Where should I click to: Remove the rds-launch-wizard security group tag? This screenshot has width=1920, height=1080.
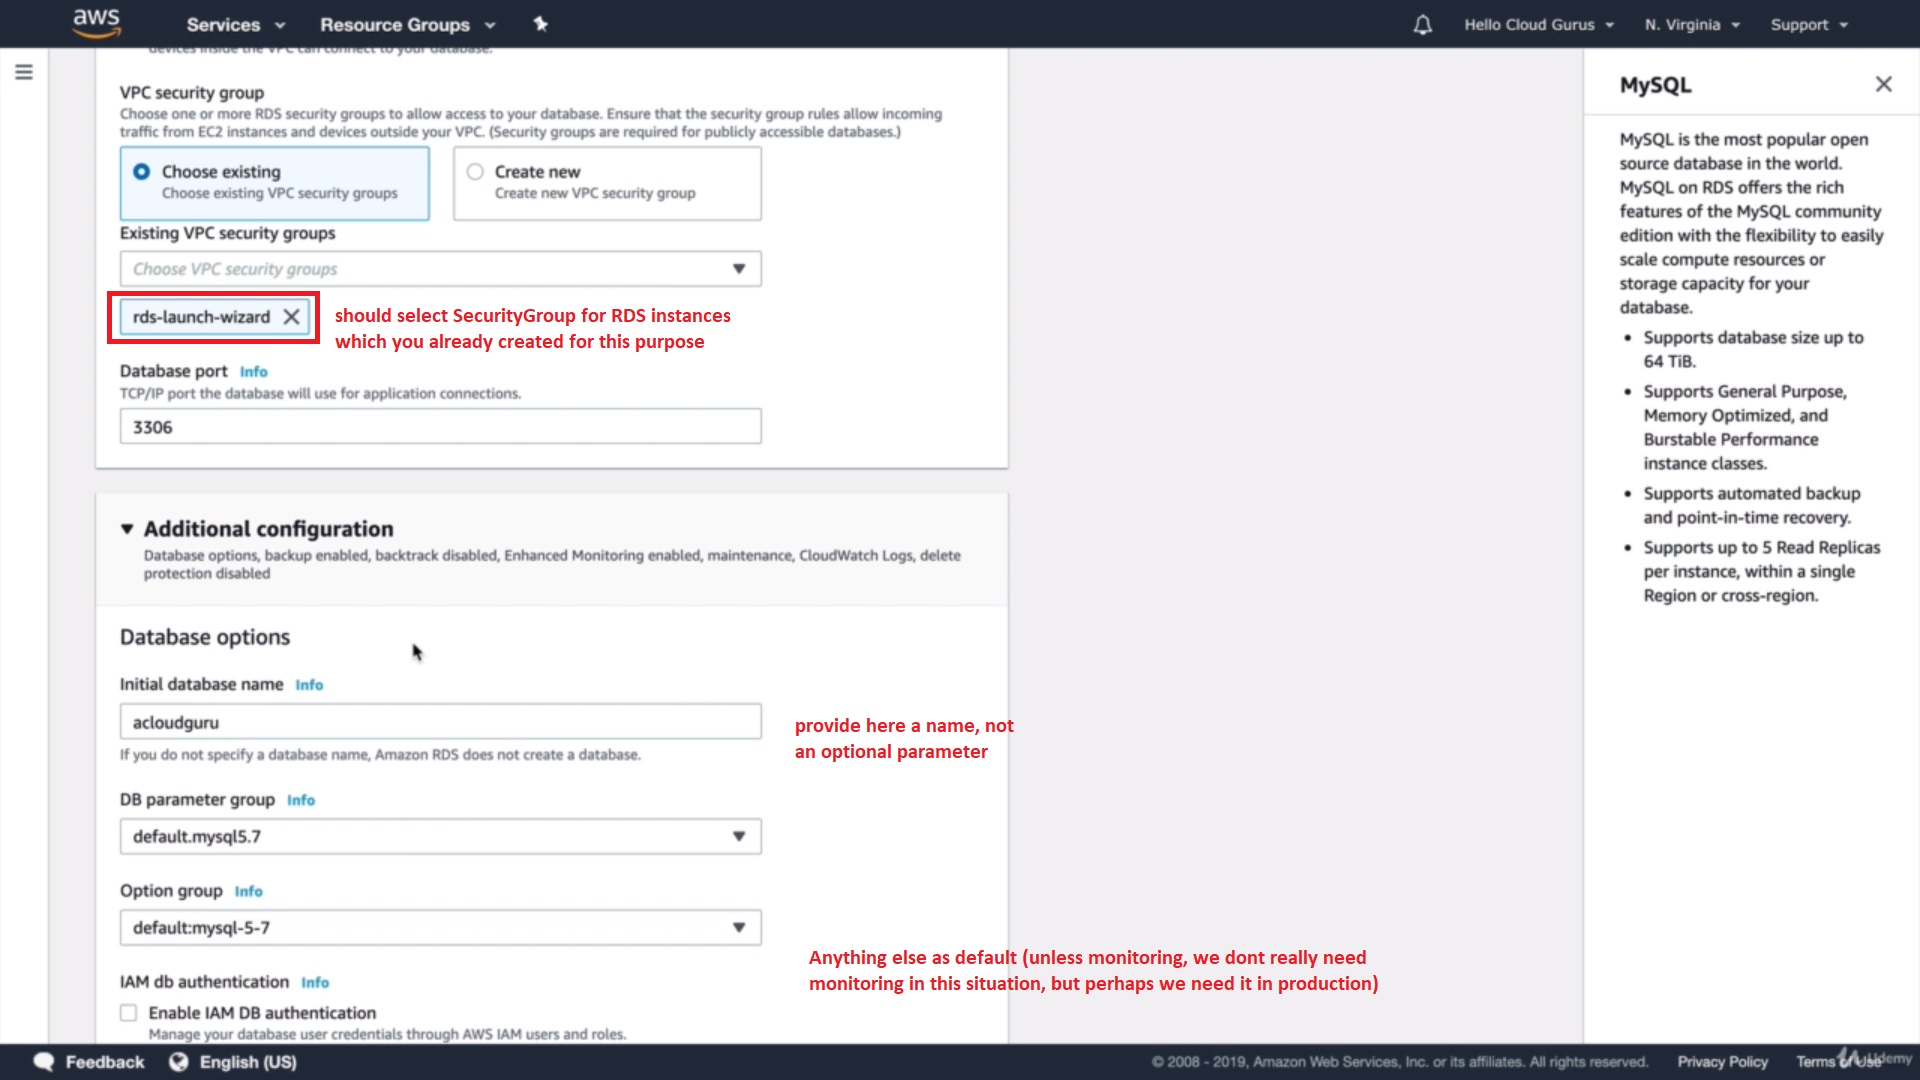[x=291, y=317]
